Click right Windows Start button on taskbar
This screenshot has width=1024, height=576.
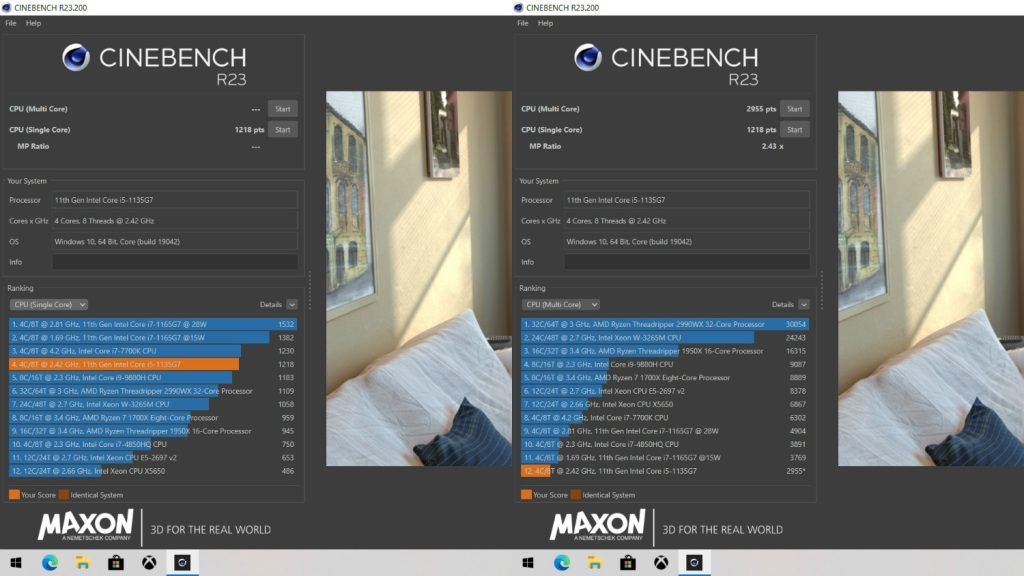pos(528,562)
